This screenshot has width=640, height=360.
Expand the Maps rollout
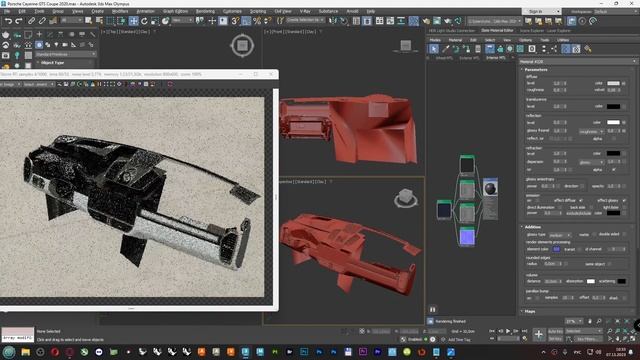tap(529, 311)
